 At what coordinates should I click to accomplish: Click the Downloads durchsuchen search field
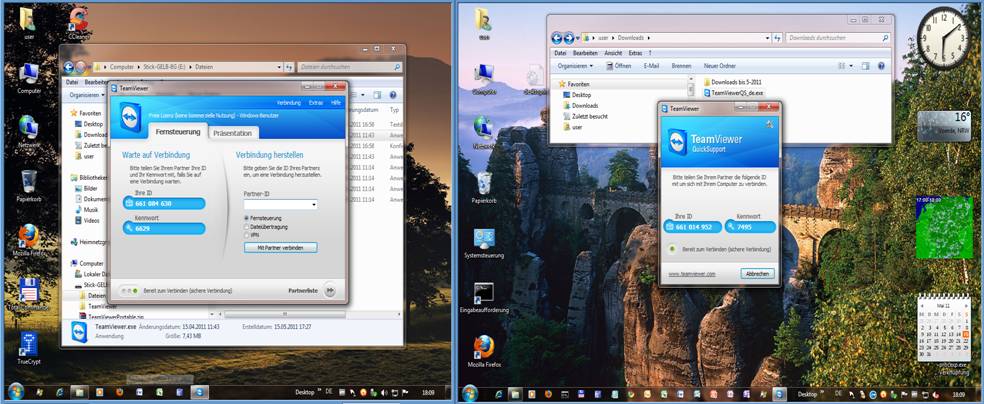(837, 38)
